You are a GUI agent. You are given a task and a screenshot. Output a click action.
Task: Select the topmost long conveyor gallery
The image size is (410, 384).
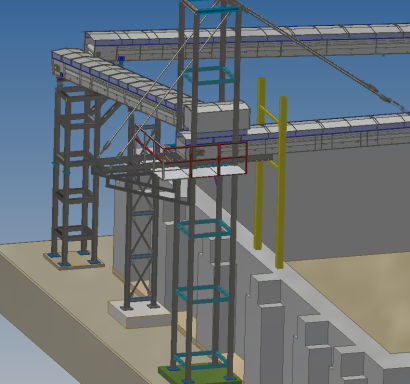click(247, 42)
